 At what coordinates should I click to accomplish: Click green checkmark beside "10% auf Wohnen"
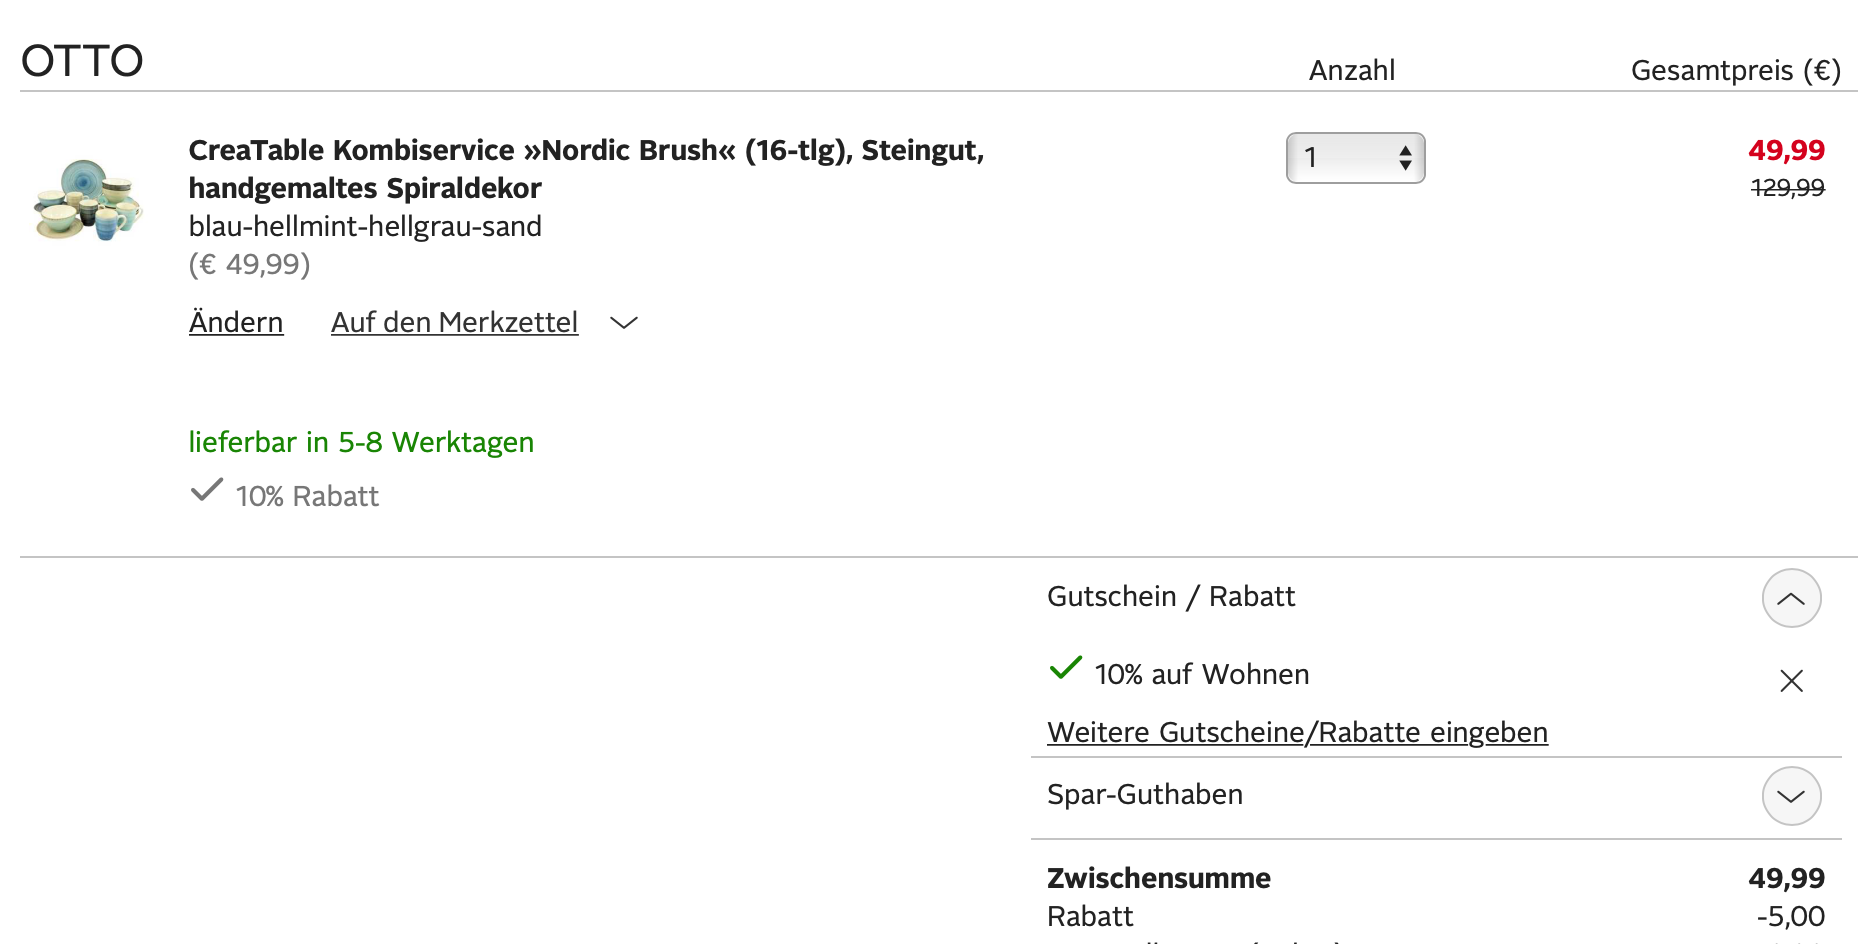point(1065,668)
